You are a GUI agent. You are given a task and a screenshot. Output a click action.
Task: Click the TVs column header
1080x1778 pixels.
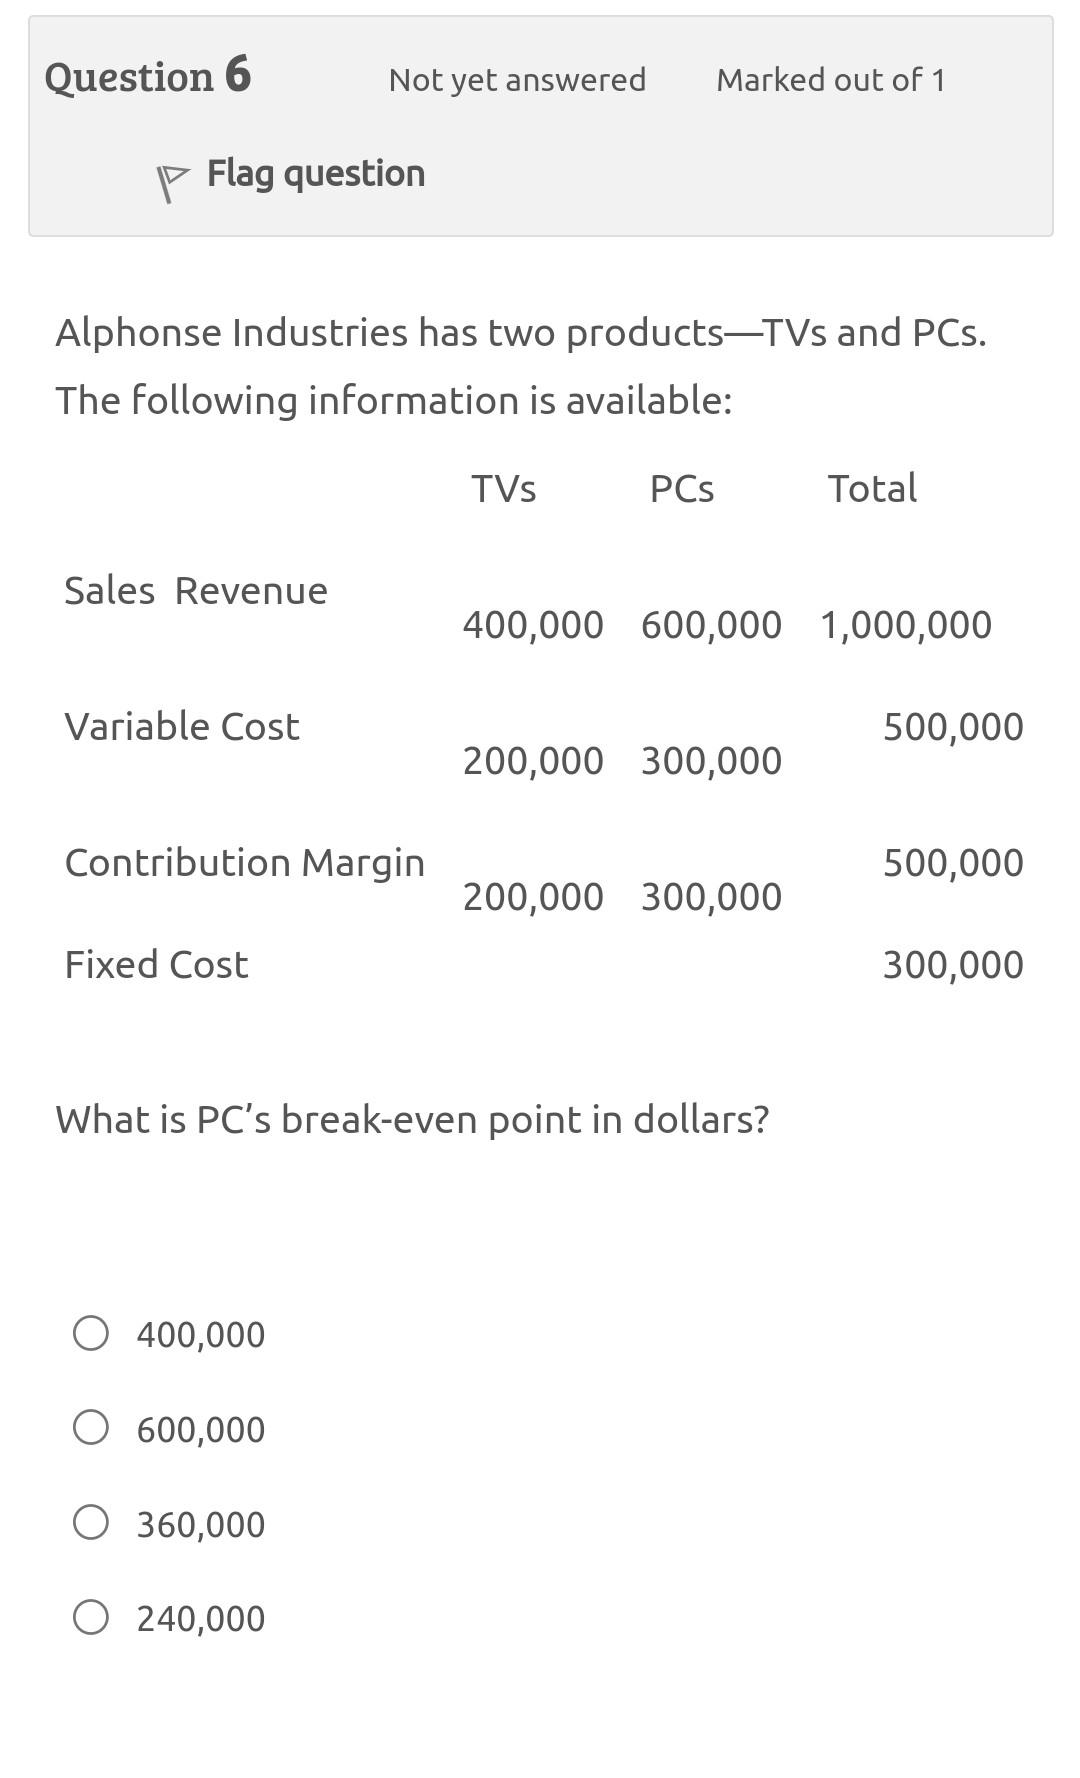[503, 489]
